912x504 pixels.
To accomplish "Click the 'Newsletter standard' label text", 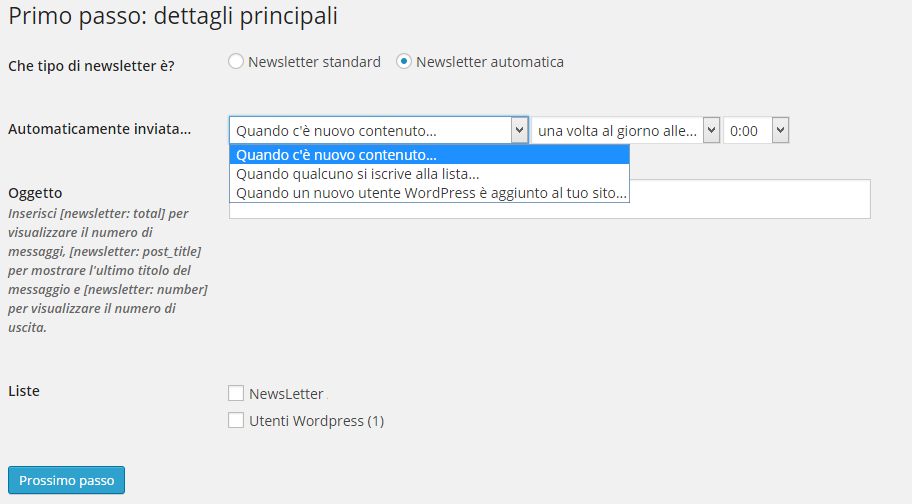I will pyautogui.click(x=314, y=62).
